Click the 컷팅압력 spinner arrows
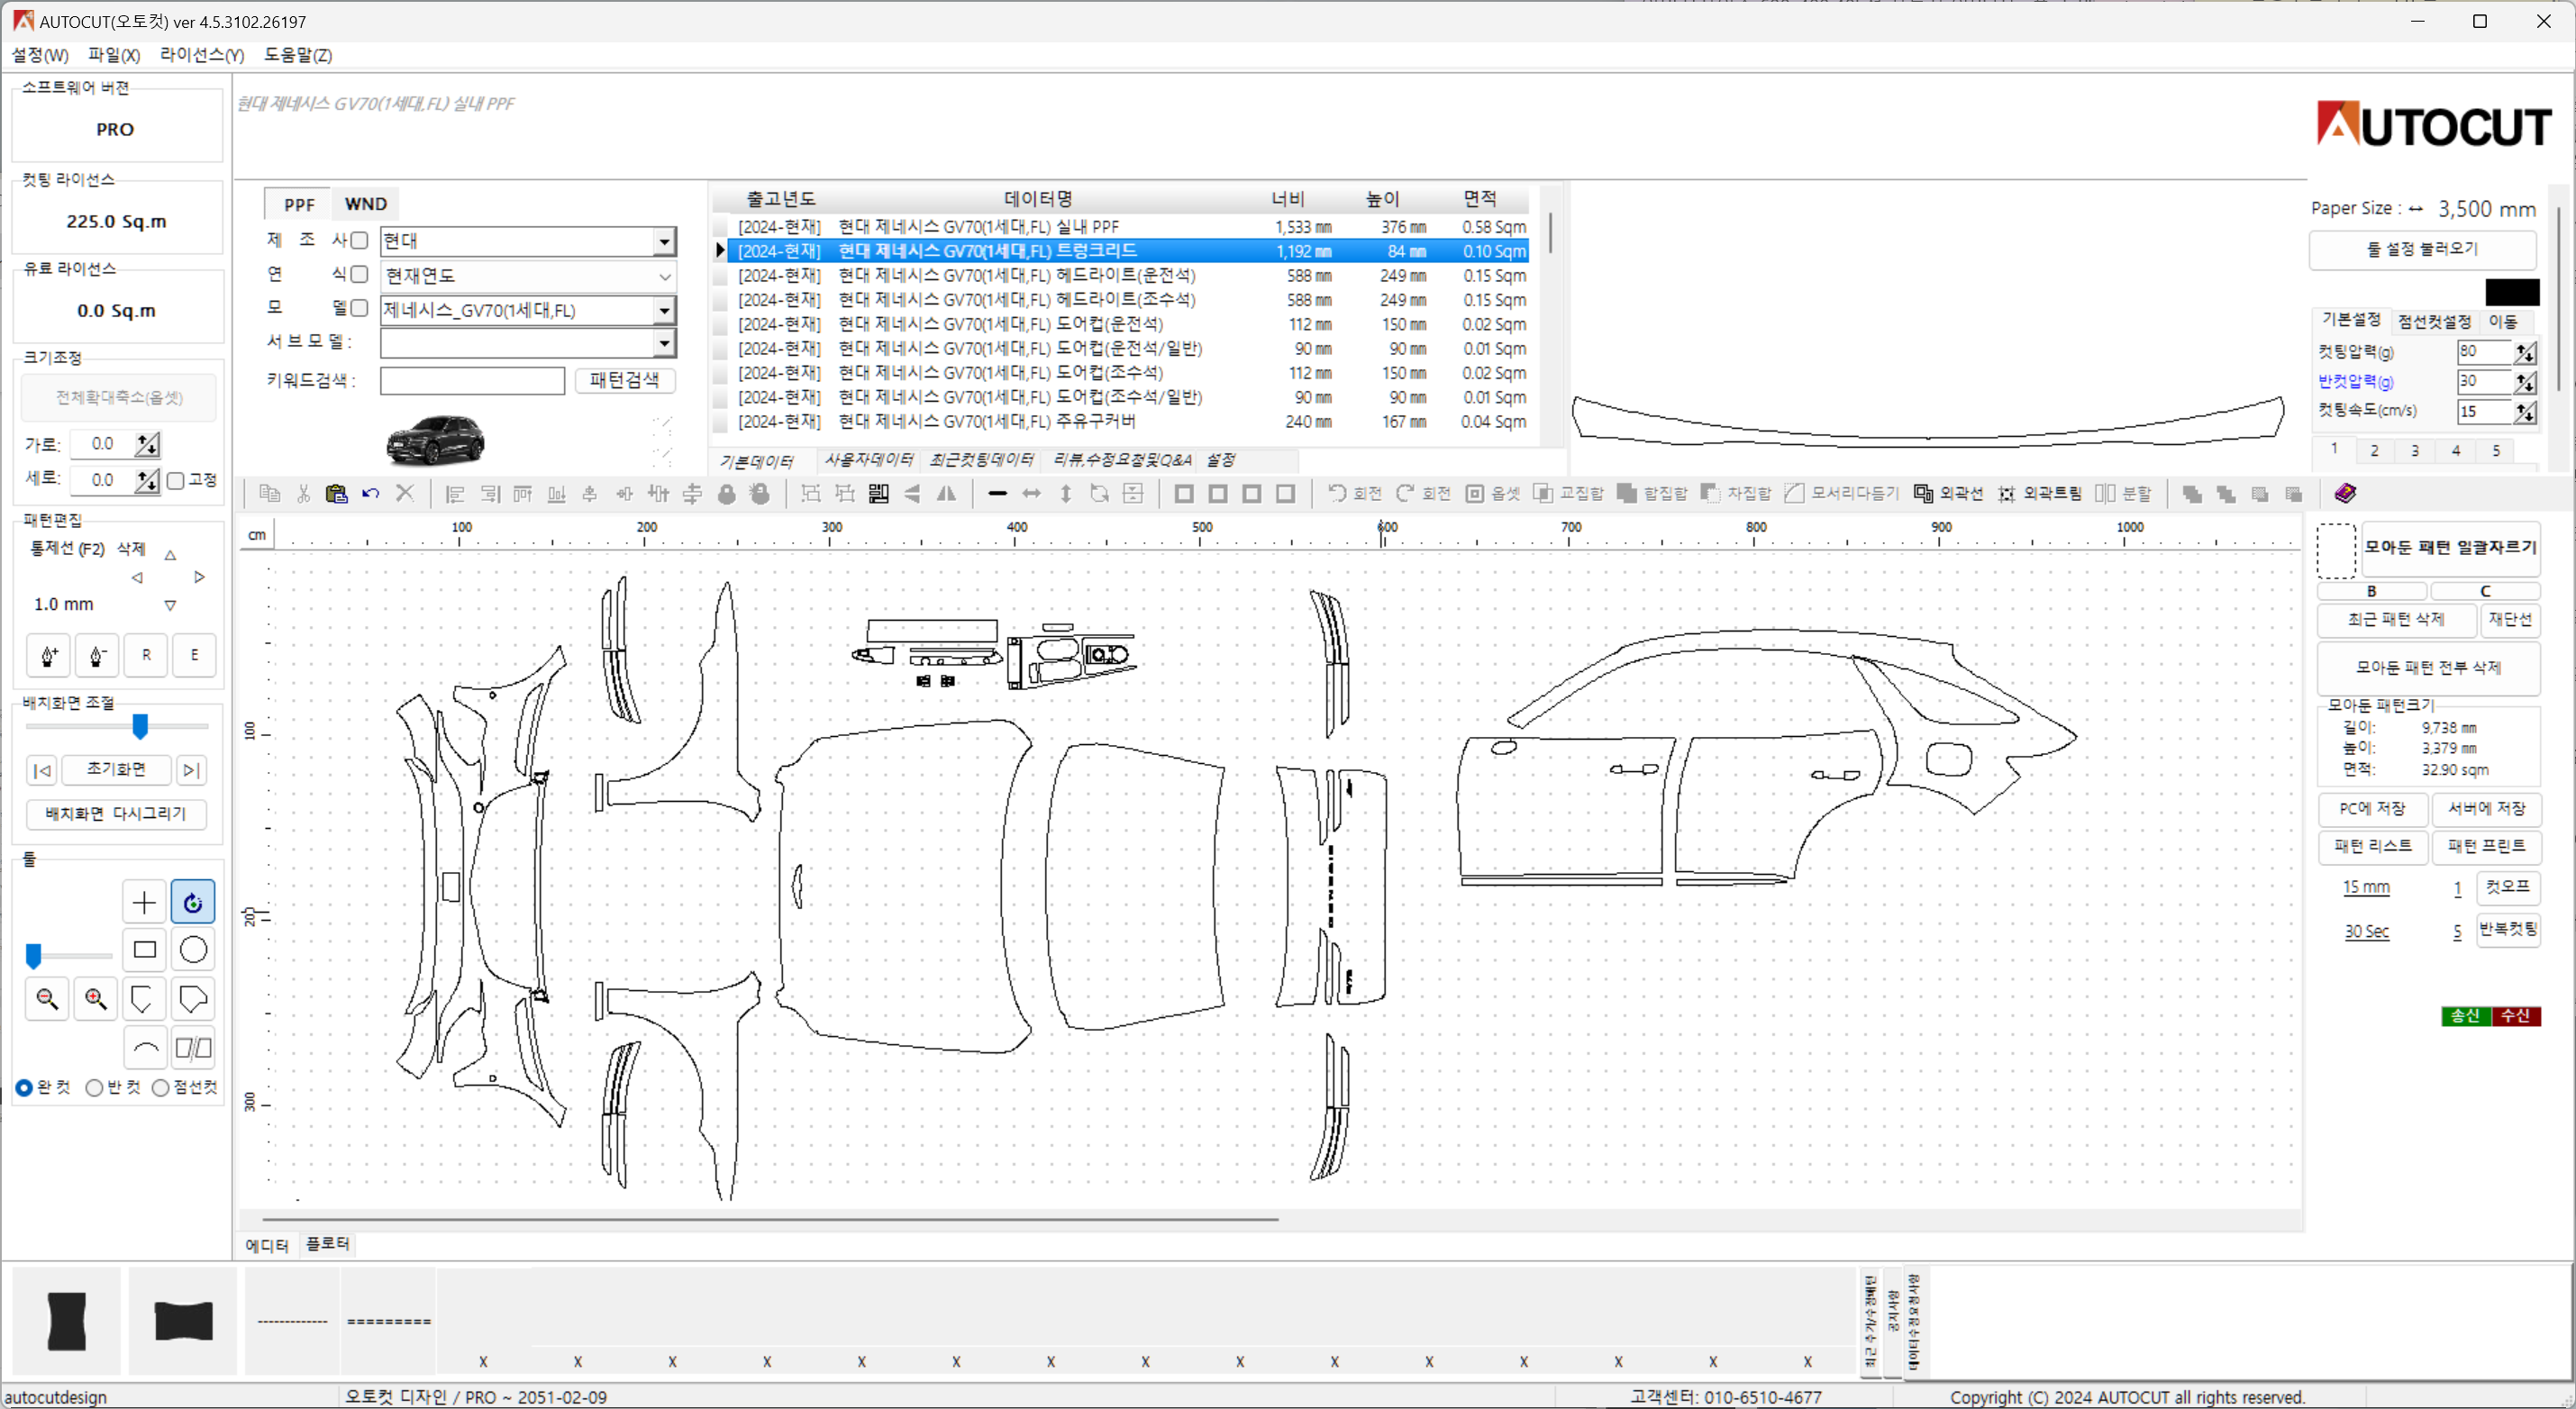 pos(2525,352)
